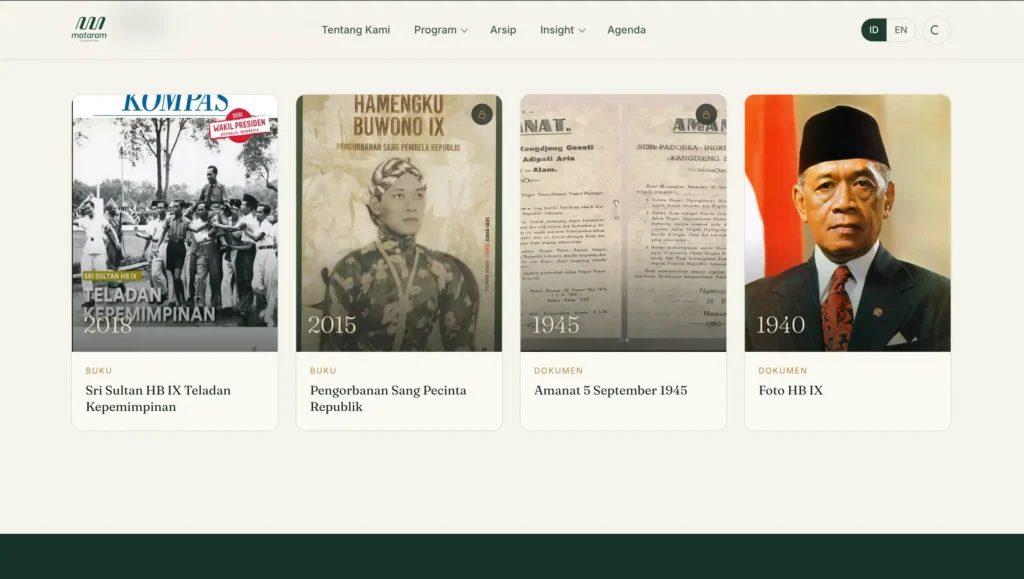Click the Mataram logo in the header
The height and width of the screenshot is (579, 1024).
point(89,29)
